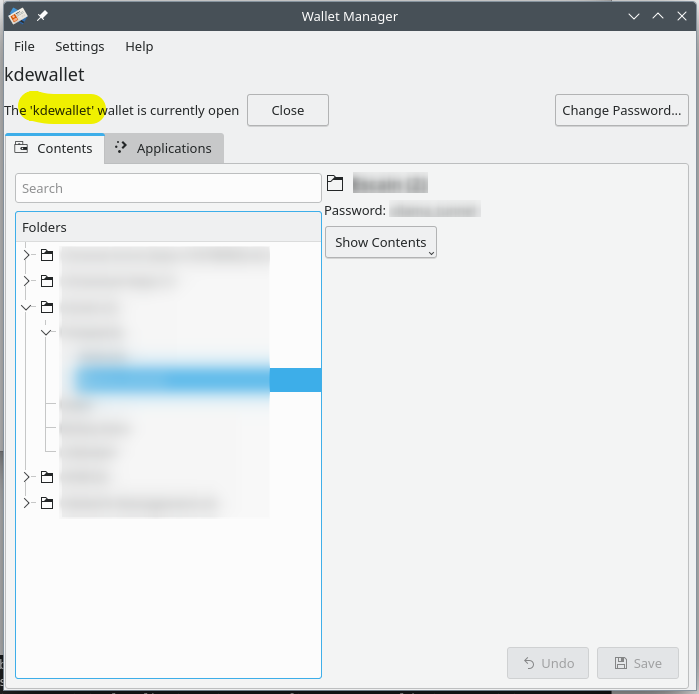Switch to the Applications tab

pos(164,148)
